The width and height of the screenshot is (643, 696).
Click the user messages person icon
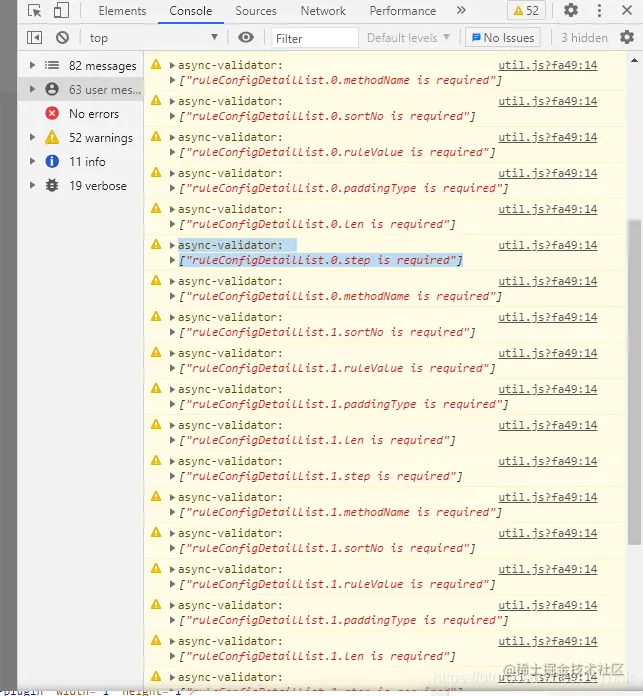point(52,89)
